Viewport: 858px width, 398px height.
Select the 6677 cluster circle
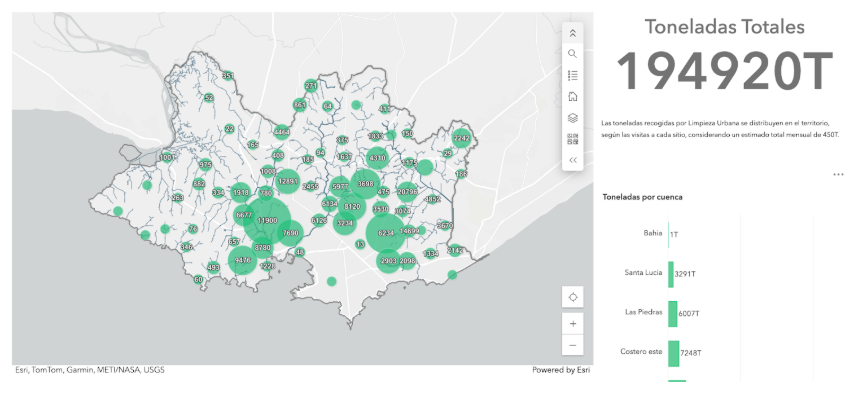[x=244, y=215]
